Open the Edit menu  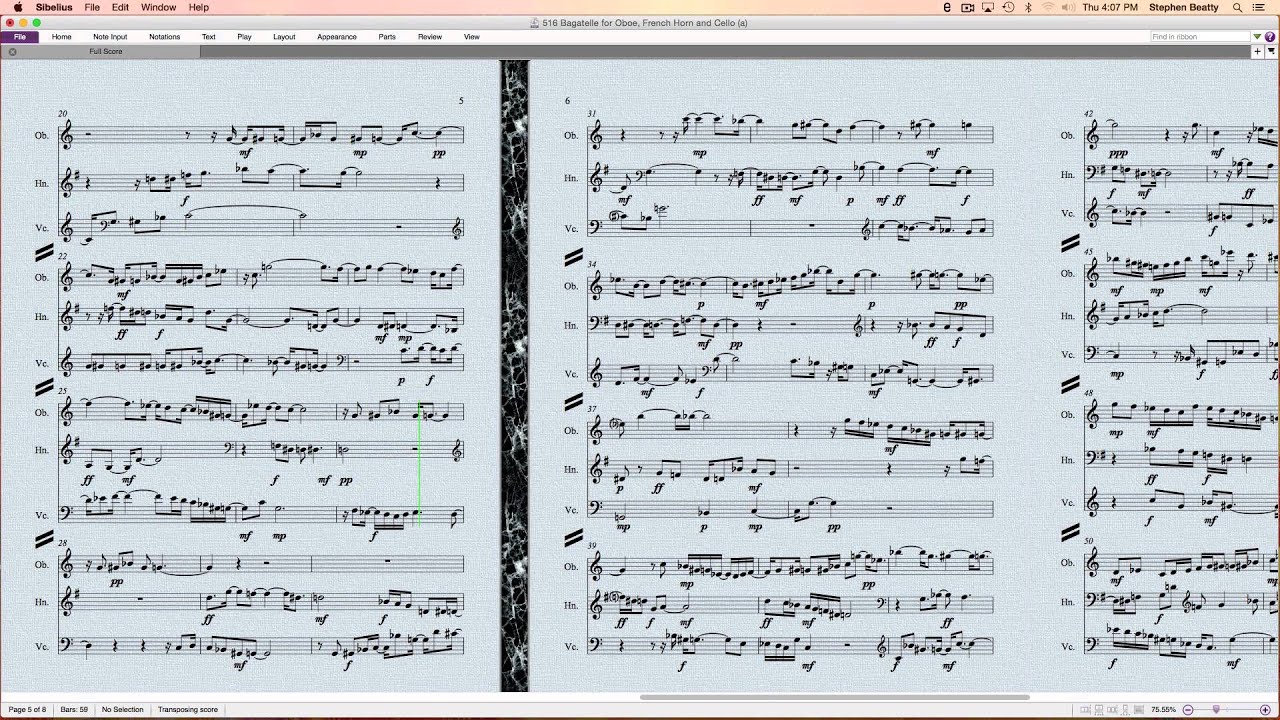coord(120,8)
